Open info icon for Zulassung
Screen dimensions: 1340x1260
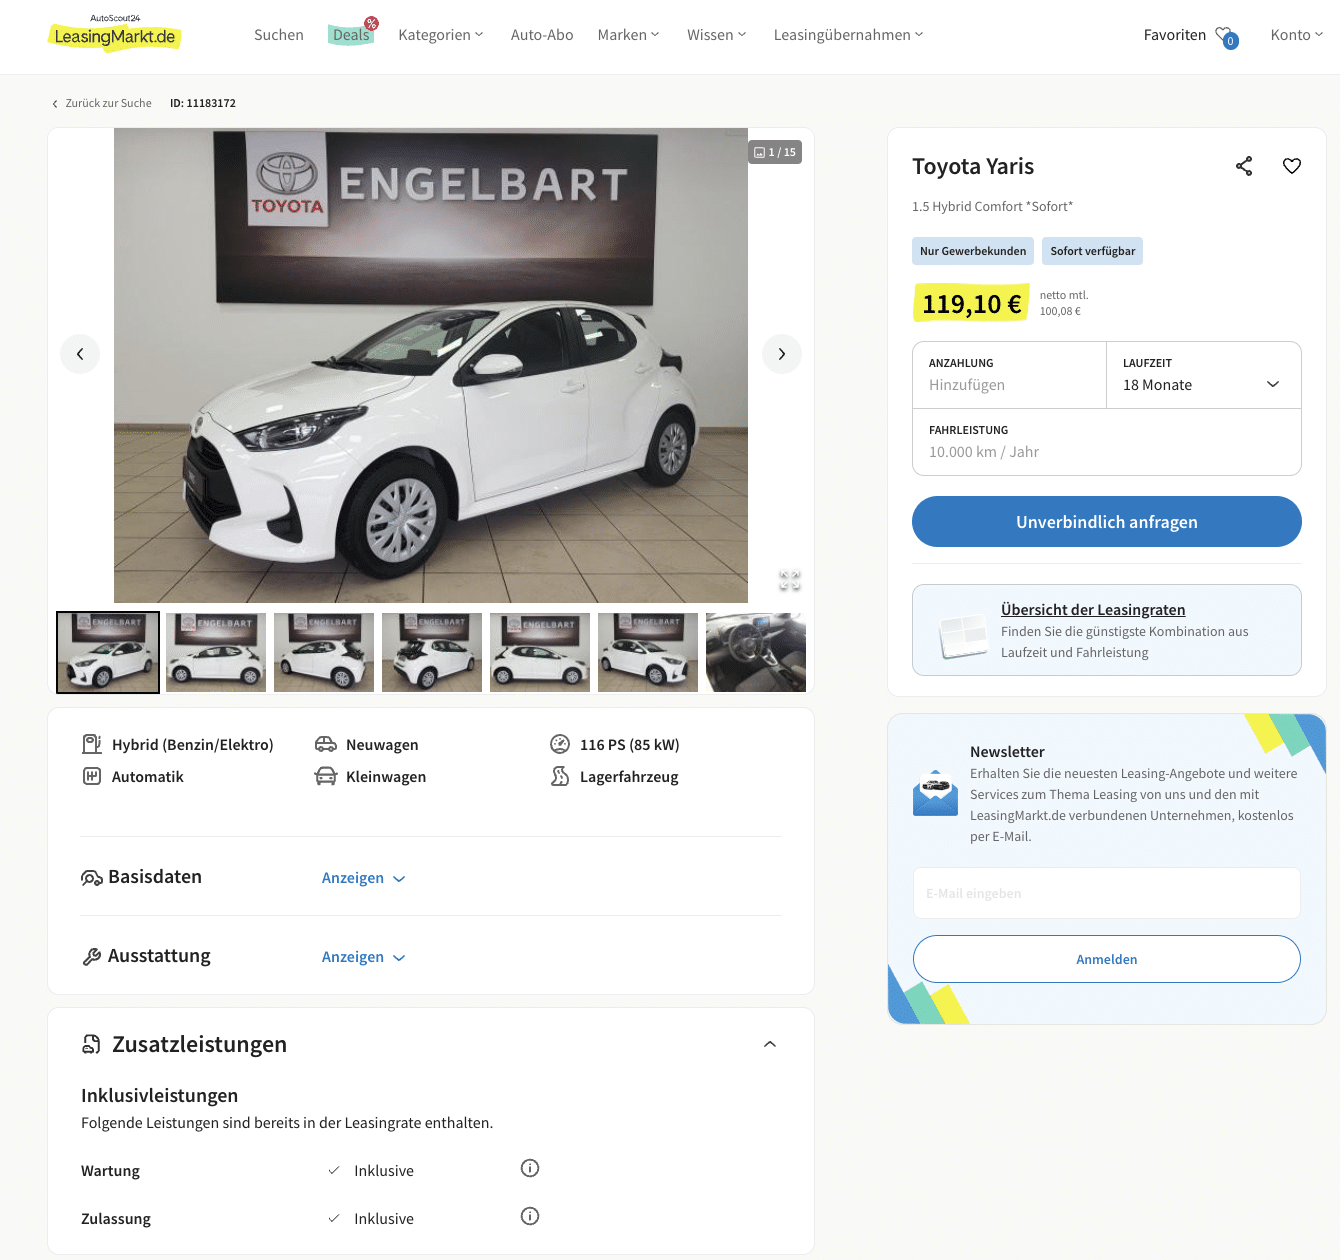tap(530, 1216)
